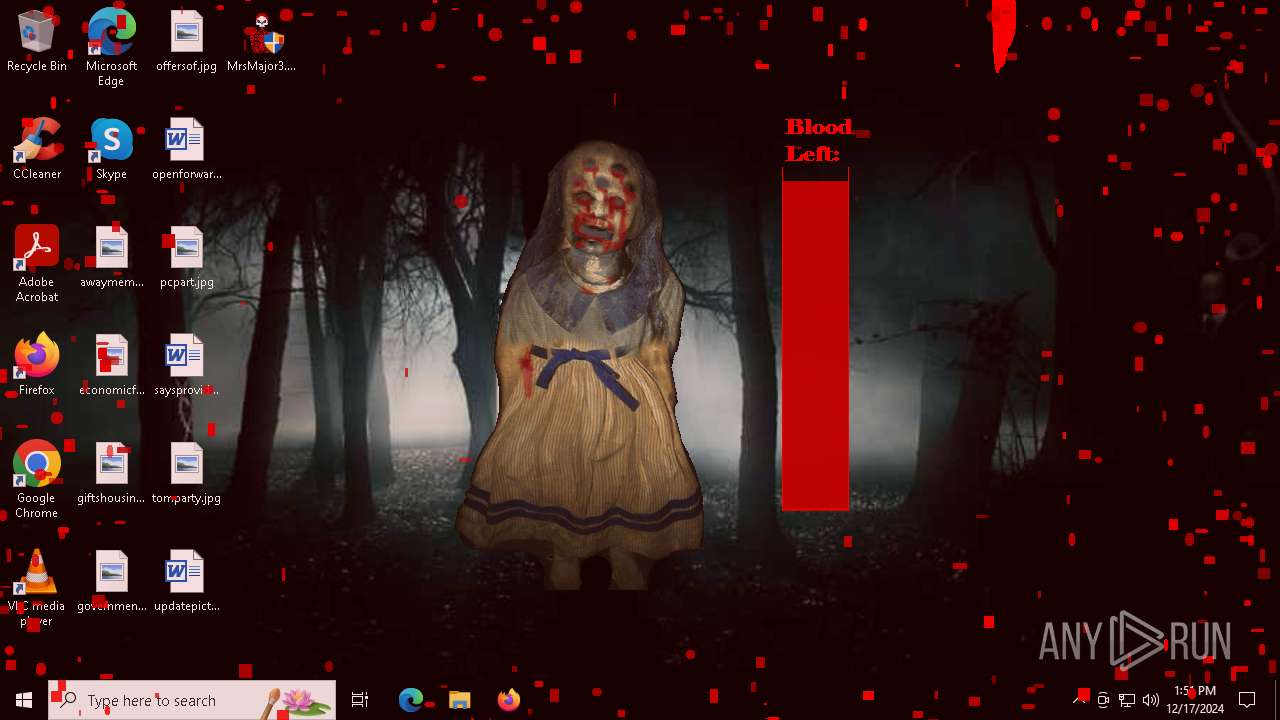Click the taskbar search box
Viewport: 1280px width, 720px height.
click(x=192, y=700)
